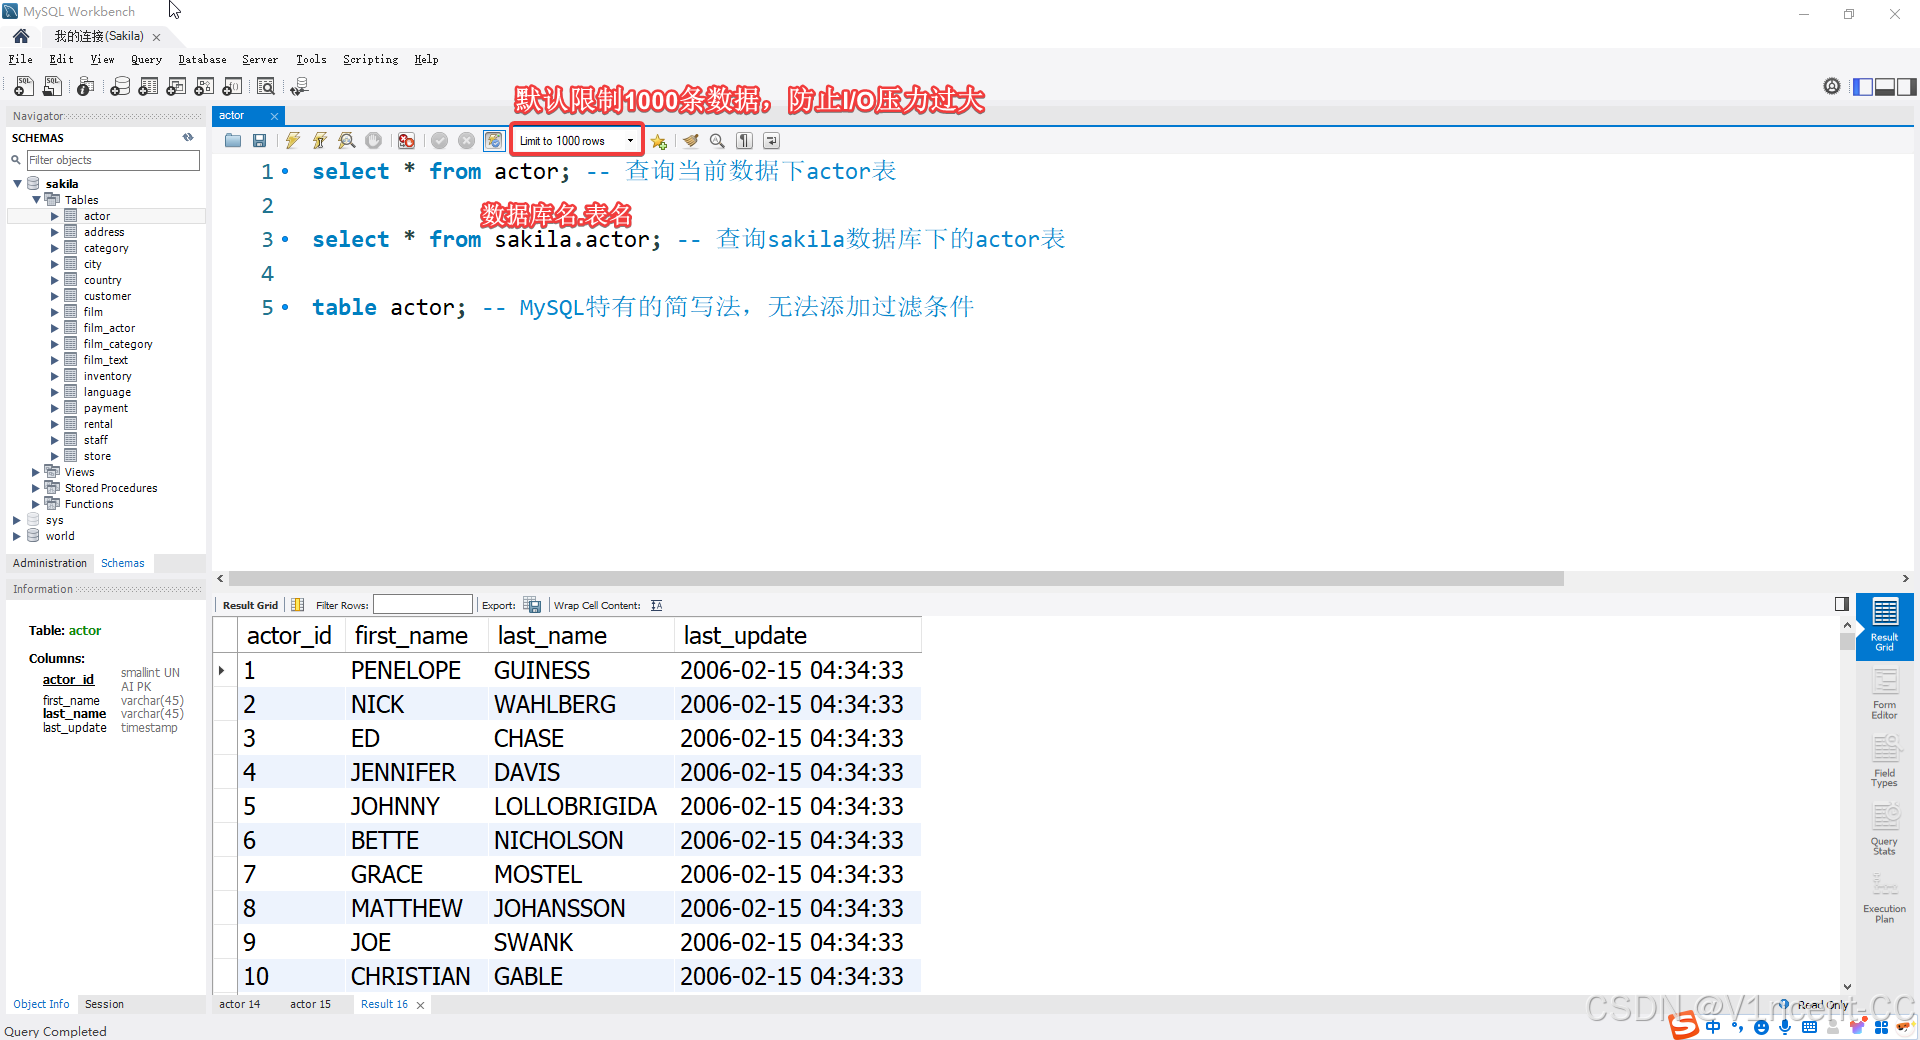Execute the whole script lightning icon
The height and width of the screenshot is (1040, 1920).
tap(293, 141)
